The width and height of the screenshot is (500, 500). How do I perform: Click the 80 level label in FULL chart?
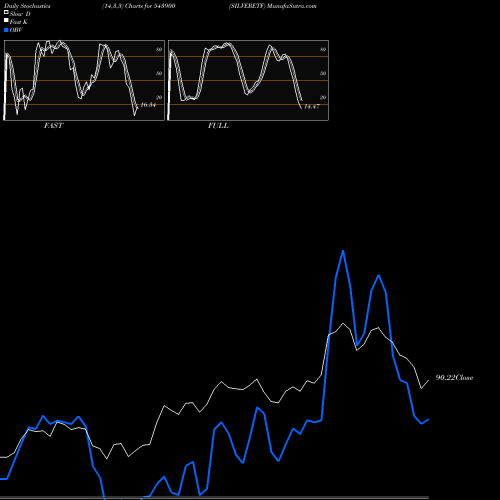pyautogui.click(x=323, y=49)
